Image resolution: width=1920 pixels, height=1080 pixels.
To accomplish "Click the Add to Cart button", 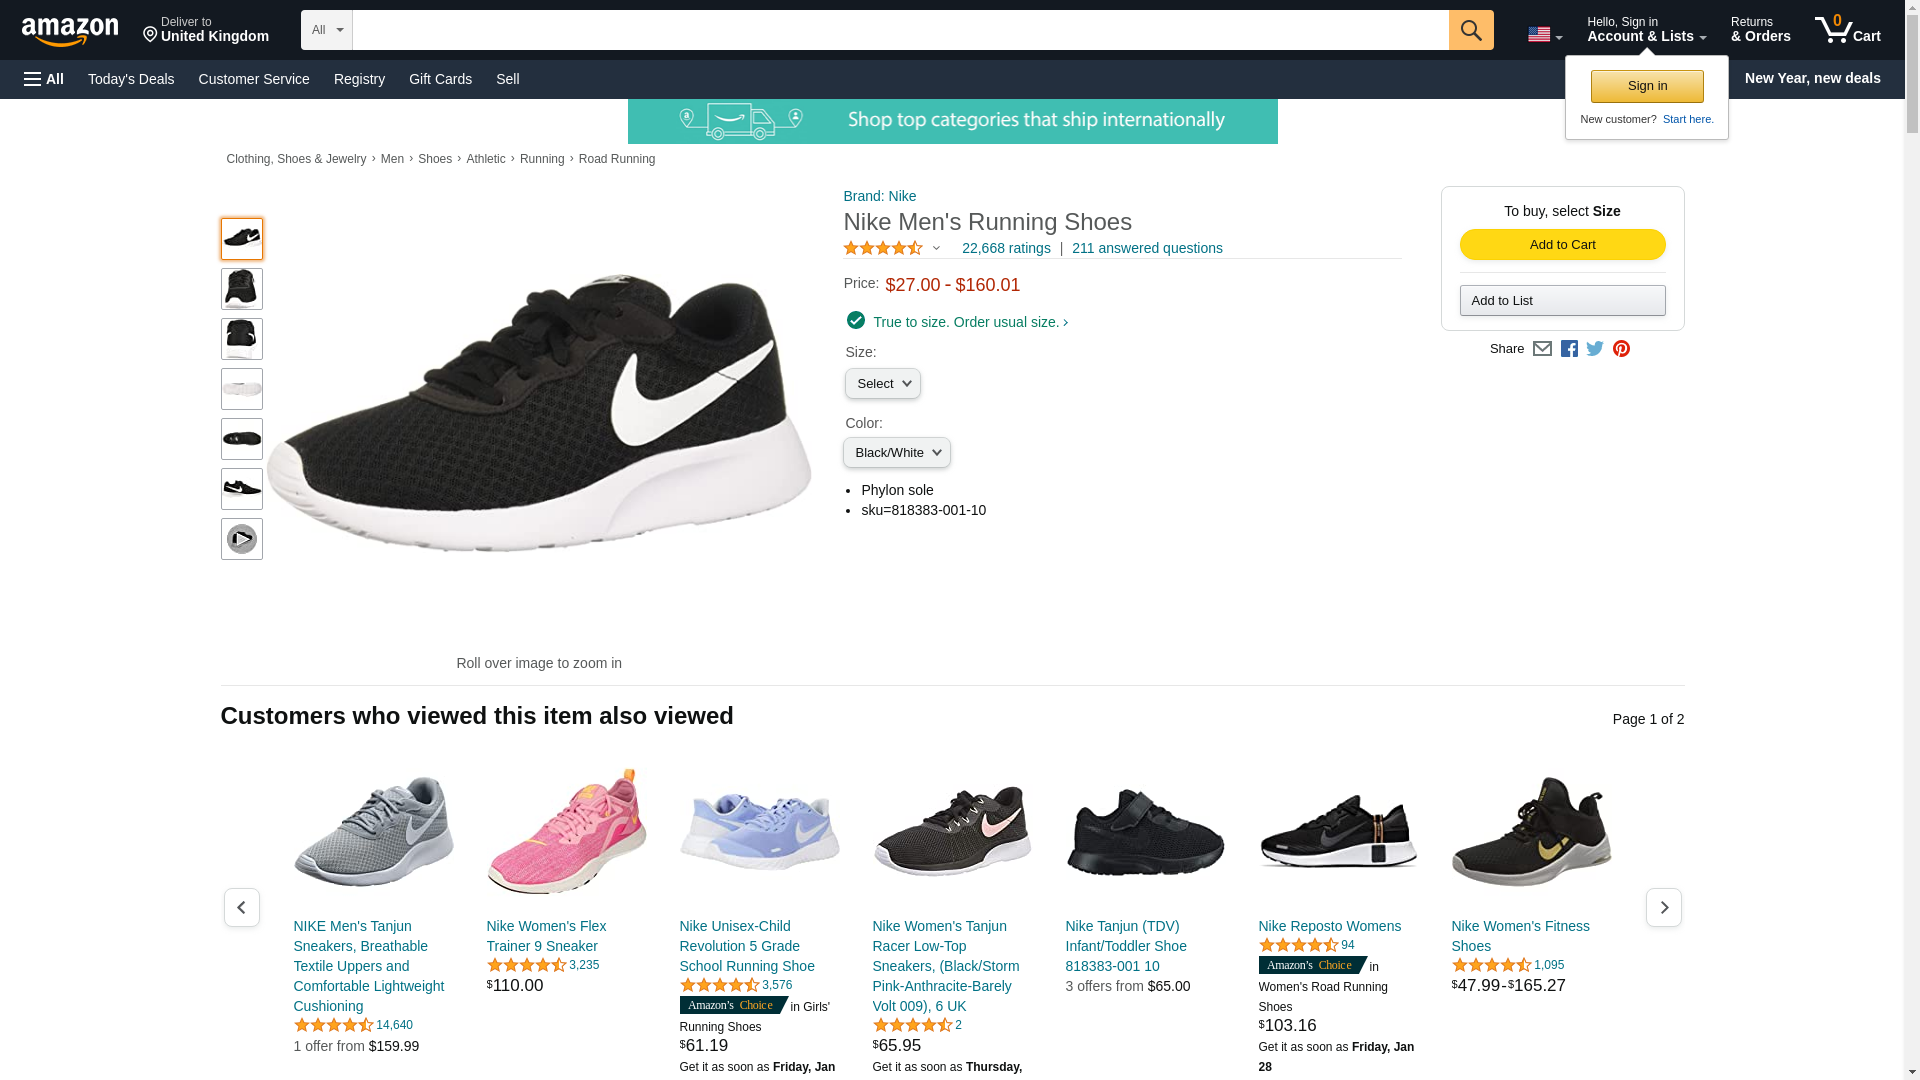I will [x=1562, y=245].
